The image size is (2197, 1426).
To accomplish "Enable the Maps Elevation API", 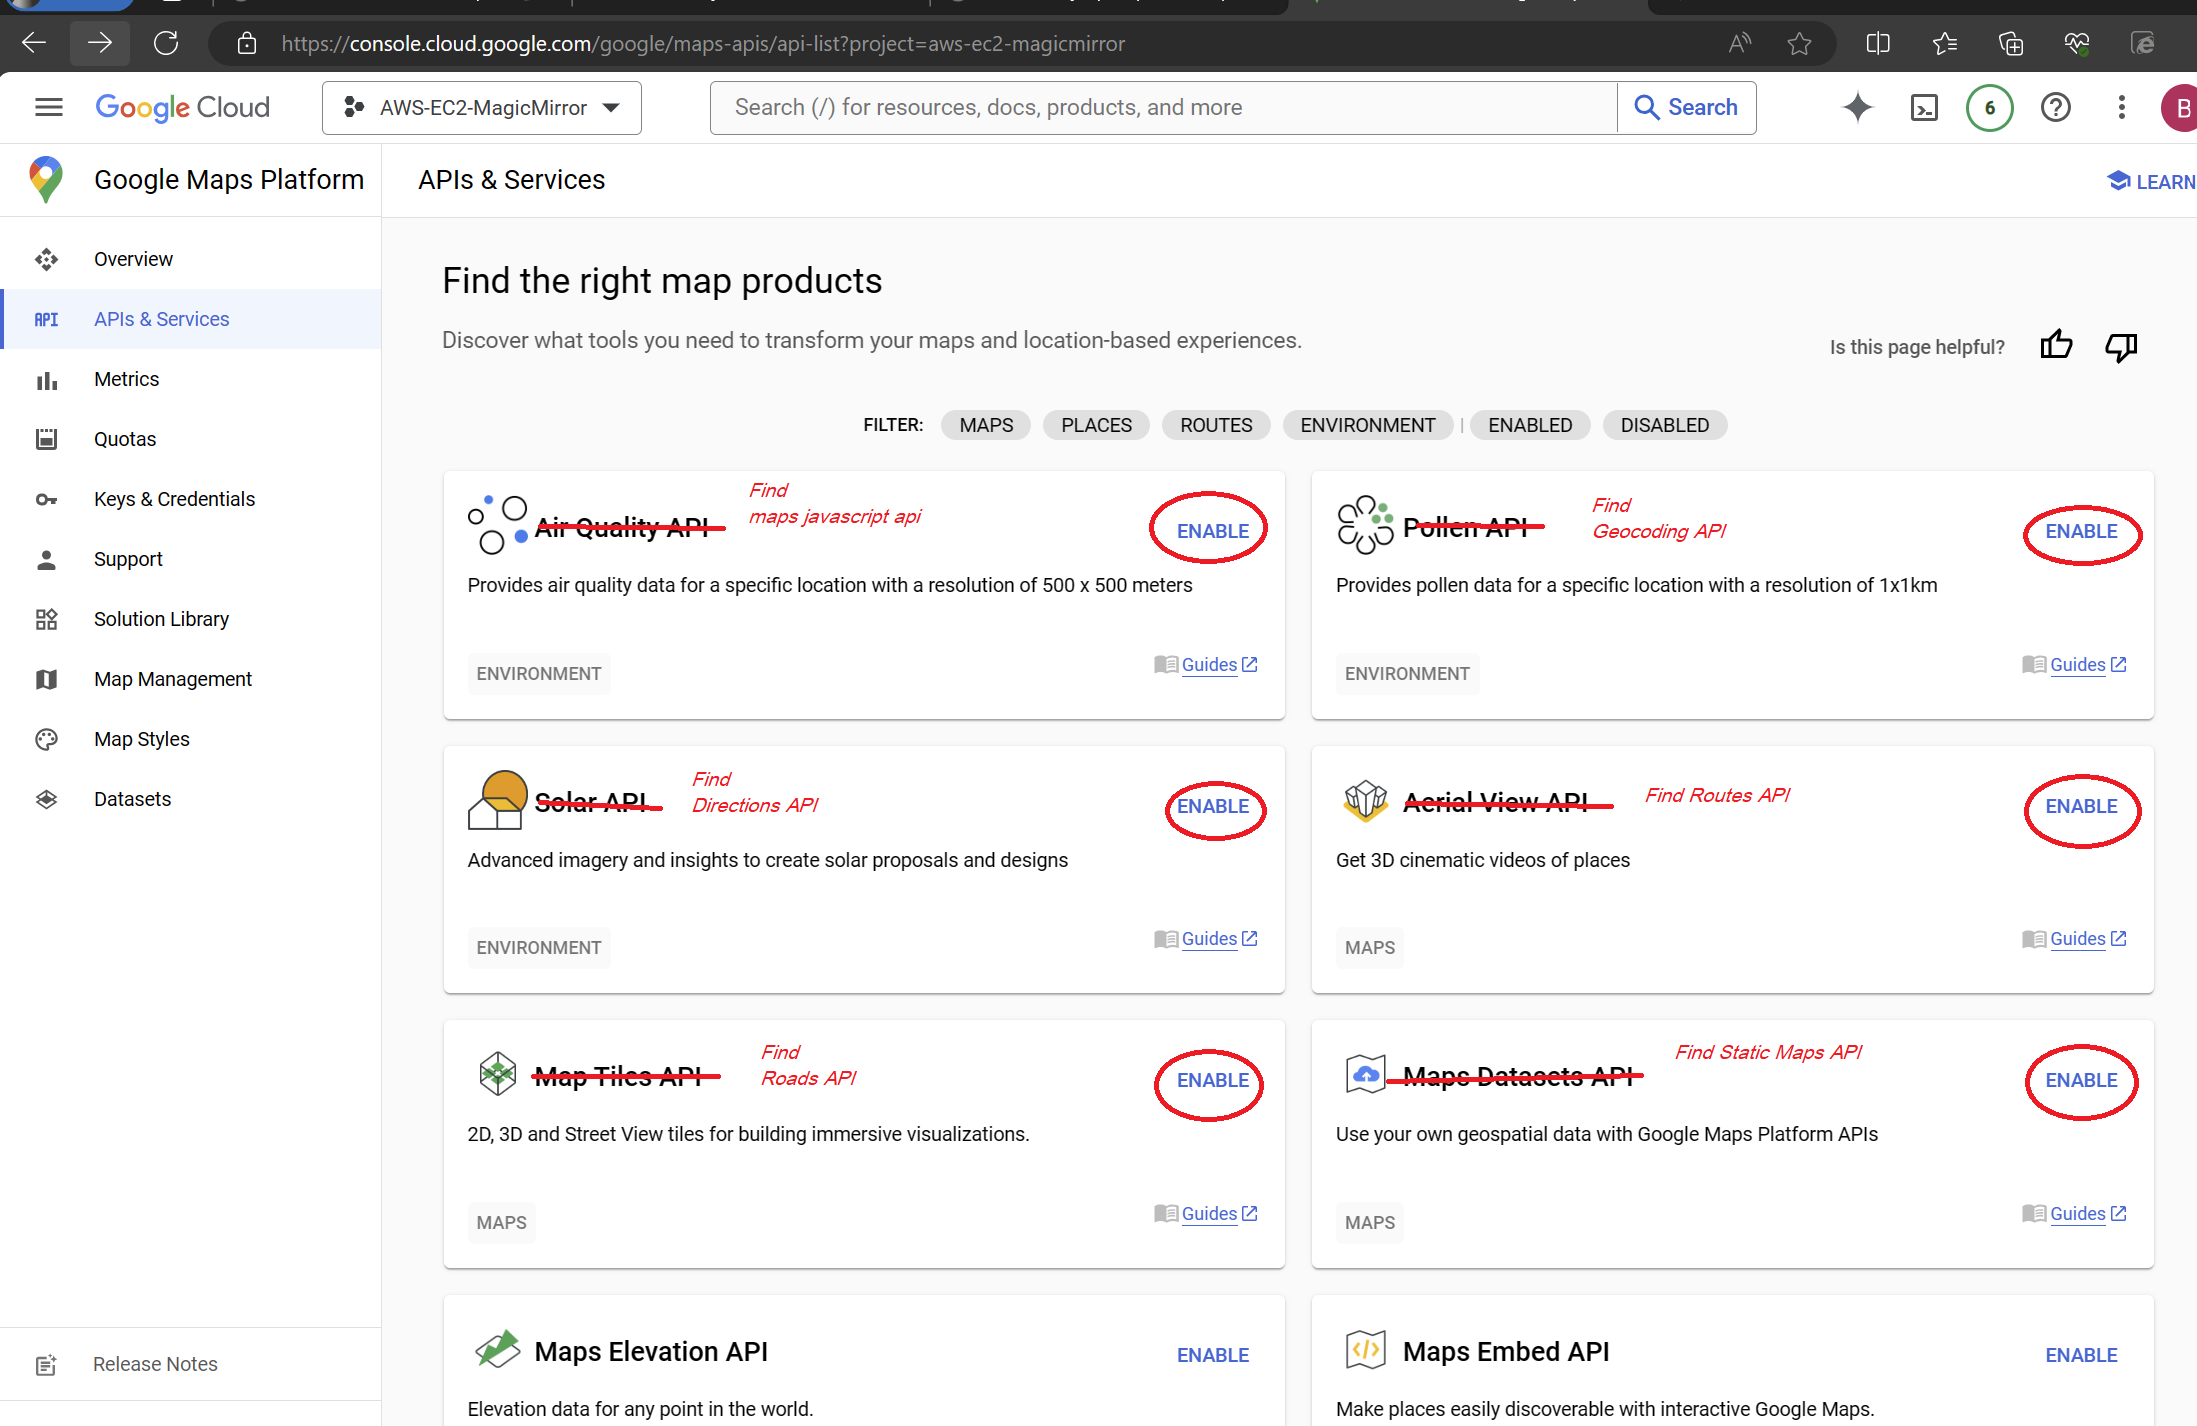I will (1212, 1355).
